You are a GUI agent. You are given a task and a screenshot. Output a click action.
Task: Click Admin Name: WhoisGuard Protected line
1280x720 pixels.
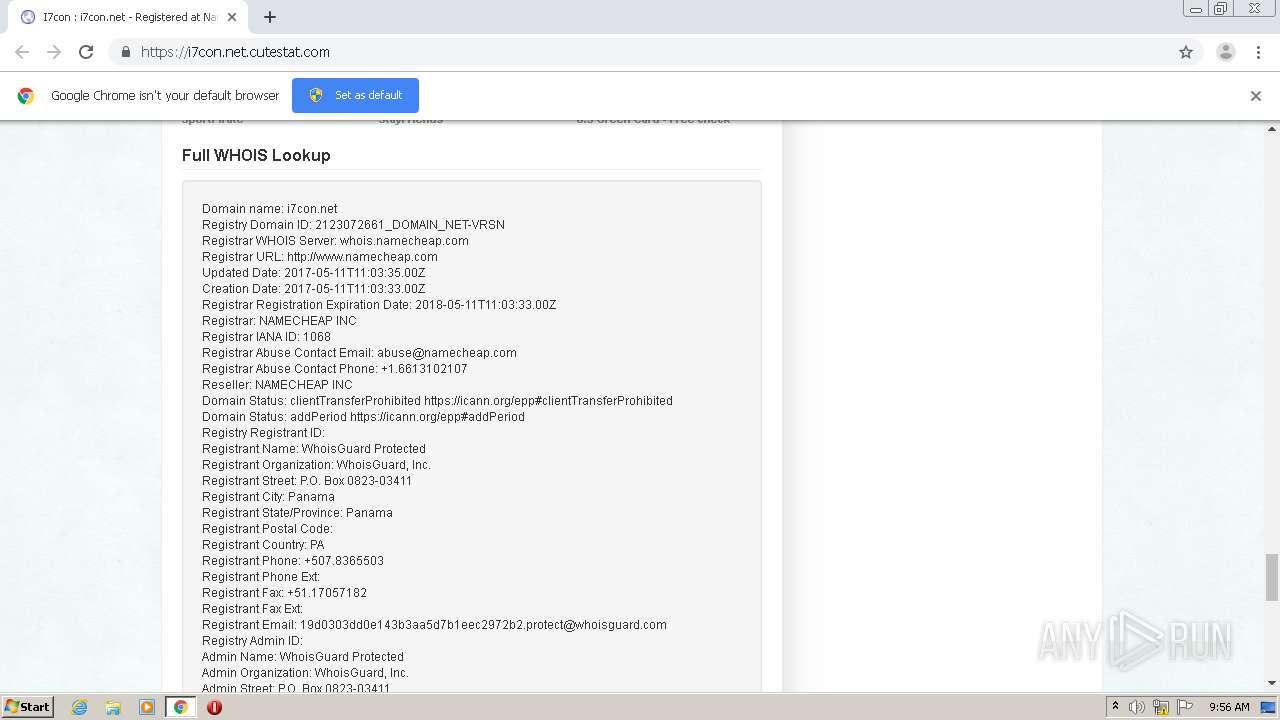point(303,657)
